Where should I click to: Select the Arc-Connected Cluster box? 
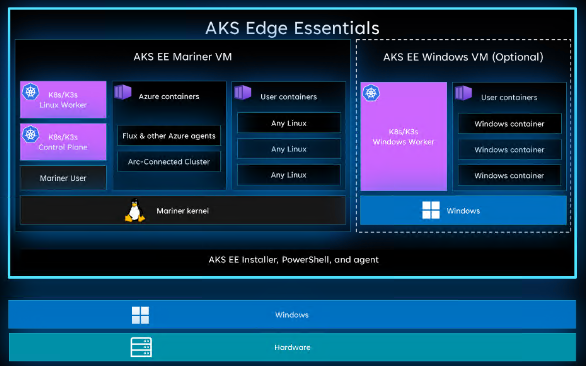pos(169,162)
